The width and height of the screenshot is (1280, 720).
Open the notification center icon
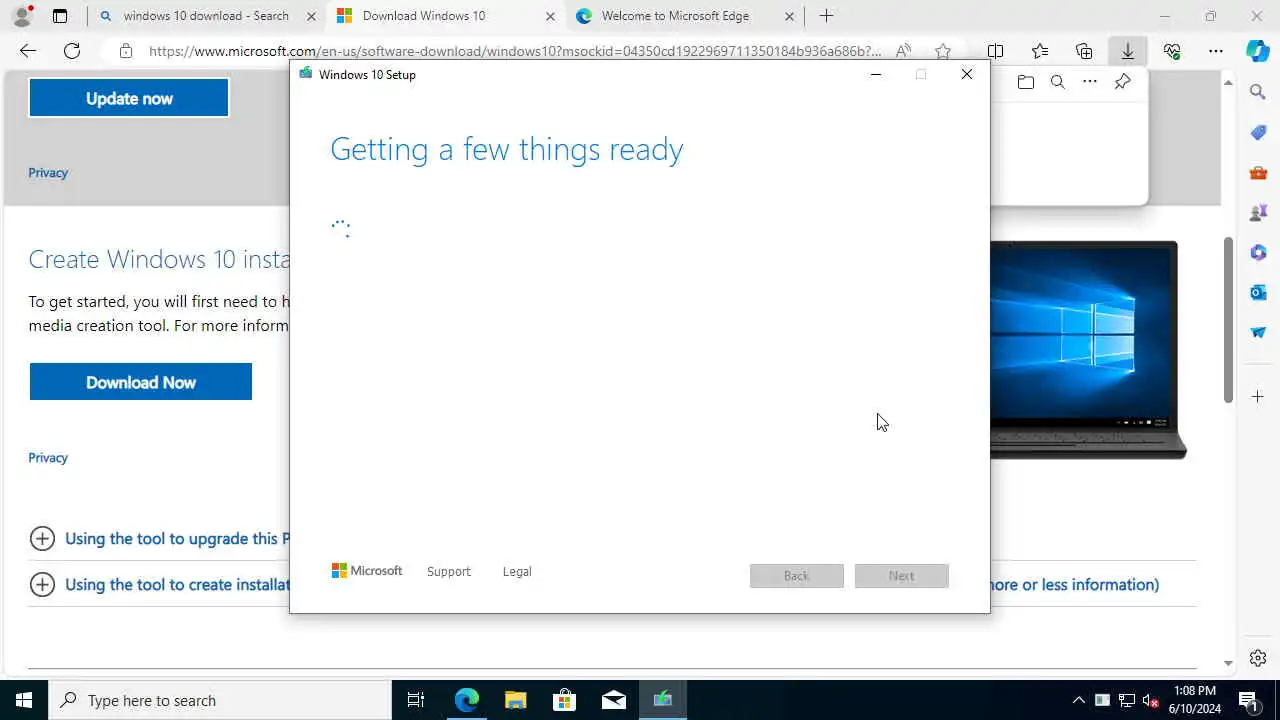[x=1248, y=700]
